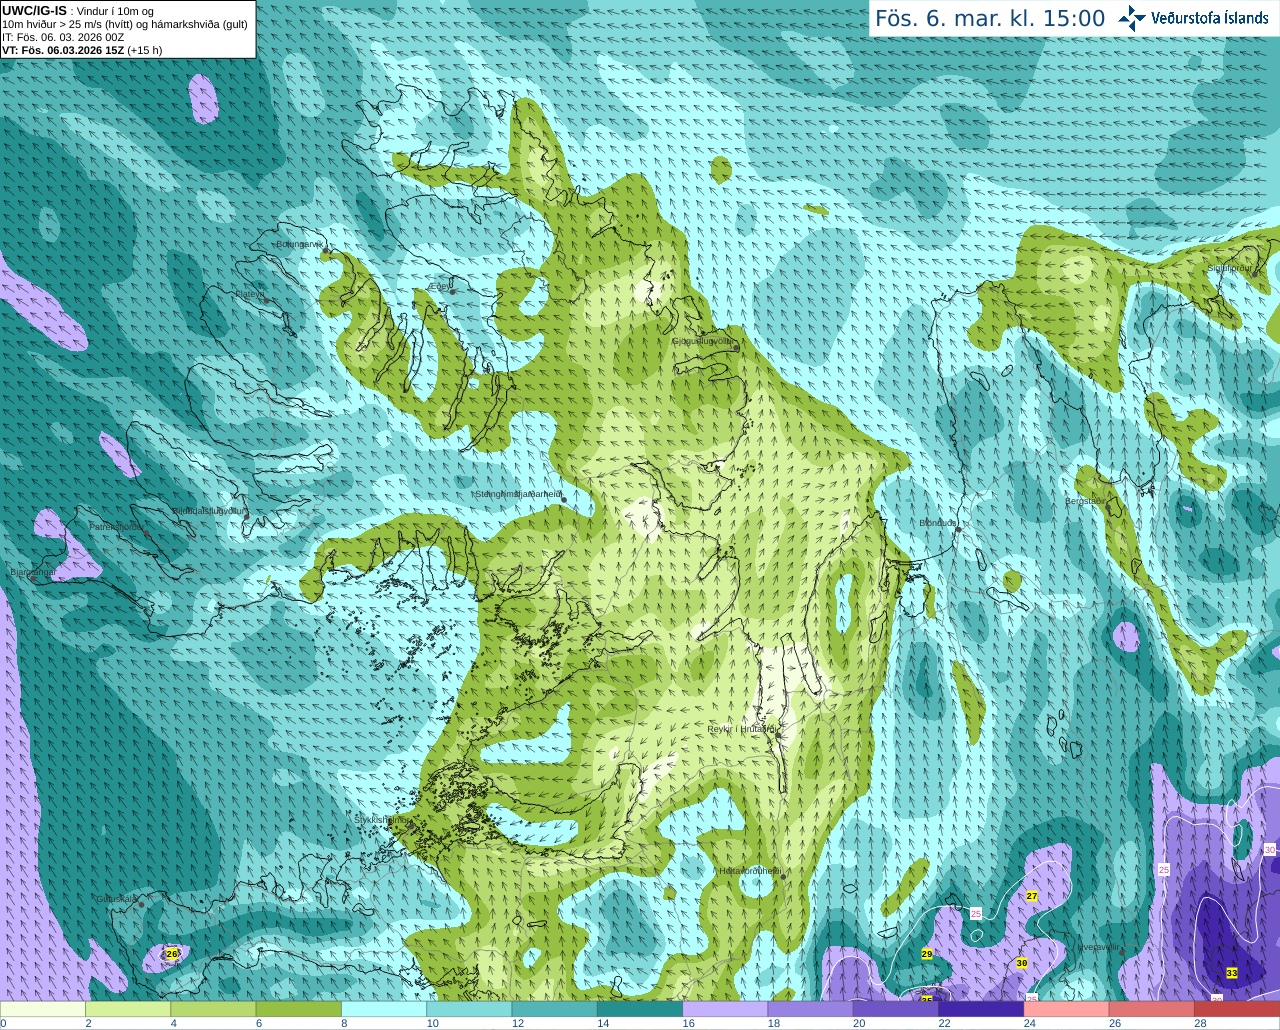Click the Steingrímsfjarðarheiði station label
This screenshot has width=1280, height=1030.
[x=518, y=494]
